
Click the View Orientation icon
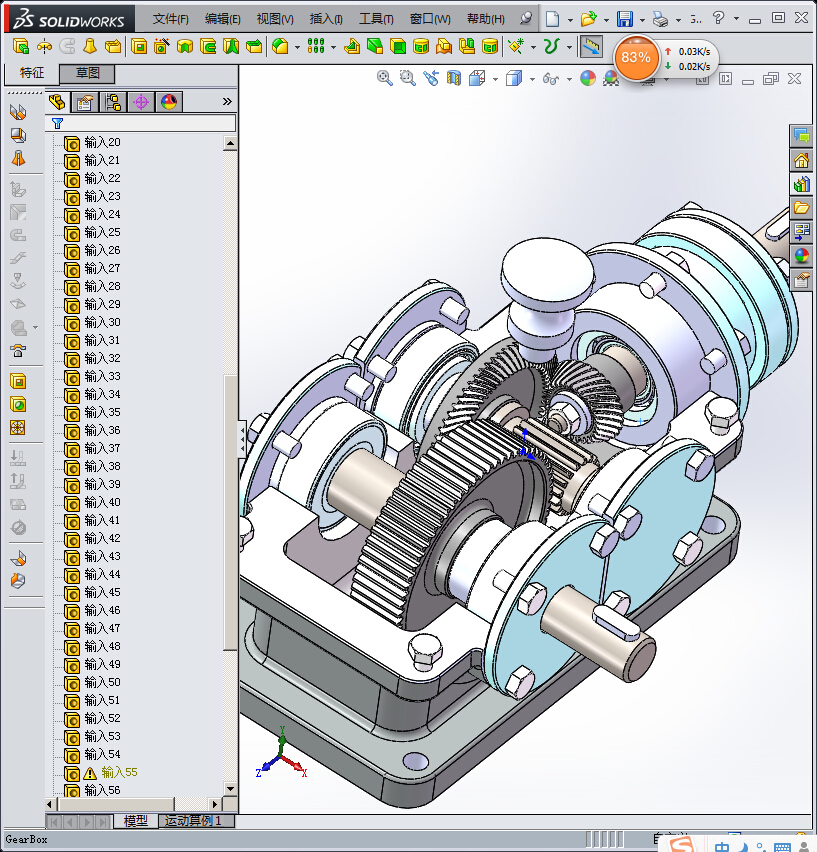pyautogui.click(x=477, y=78)
